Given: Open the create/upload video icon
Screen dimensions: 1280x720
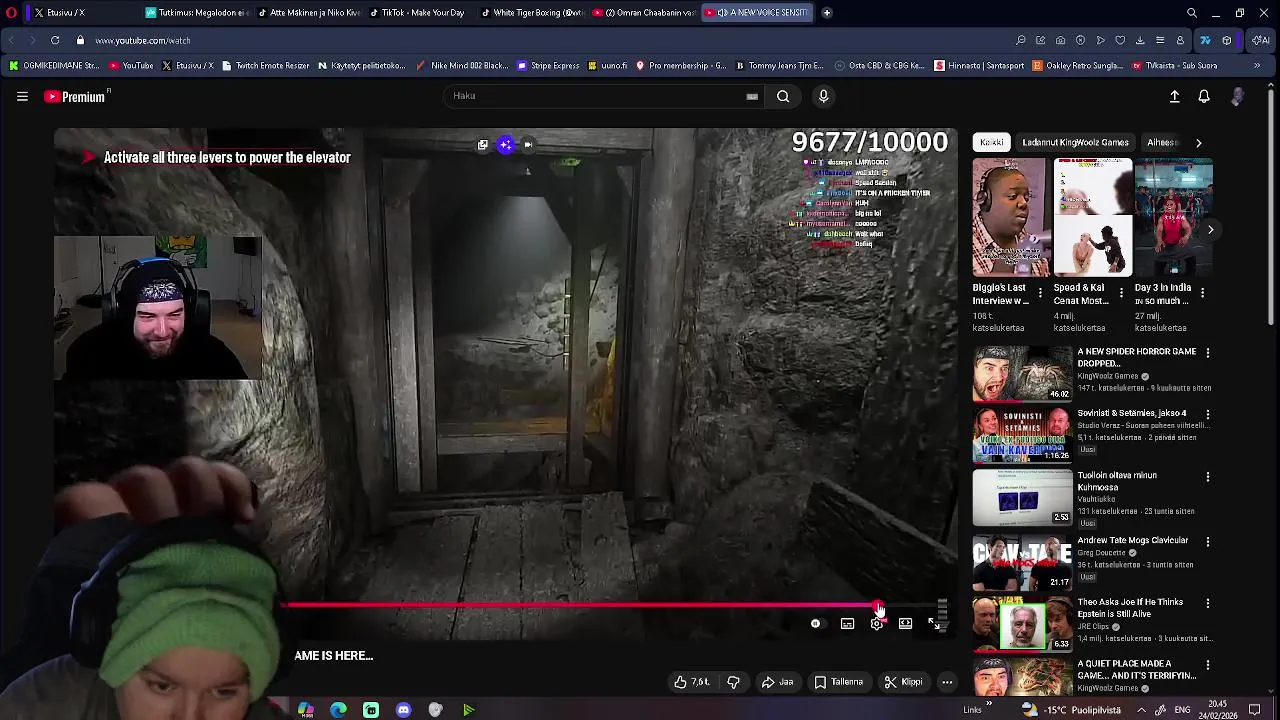Looking at the screenshot, I should pos(1174,96).
